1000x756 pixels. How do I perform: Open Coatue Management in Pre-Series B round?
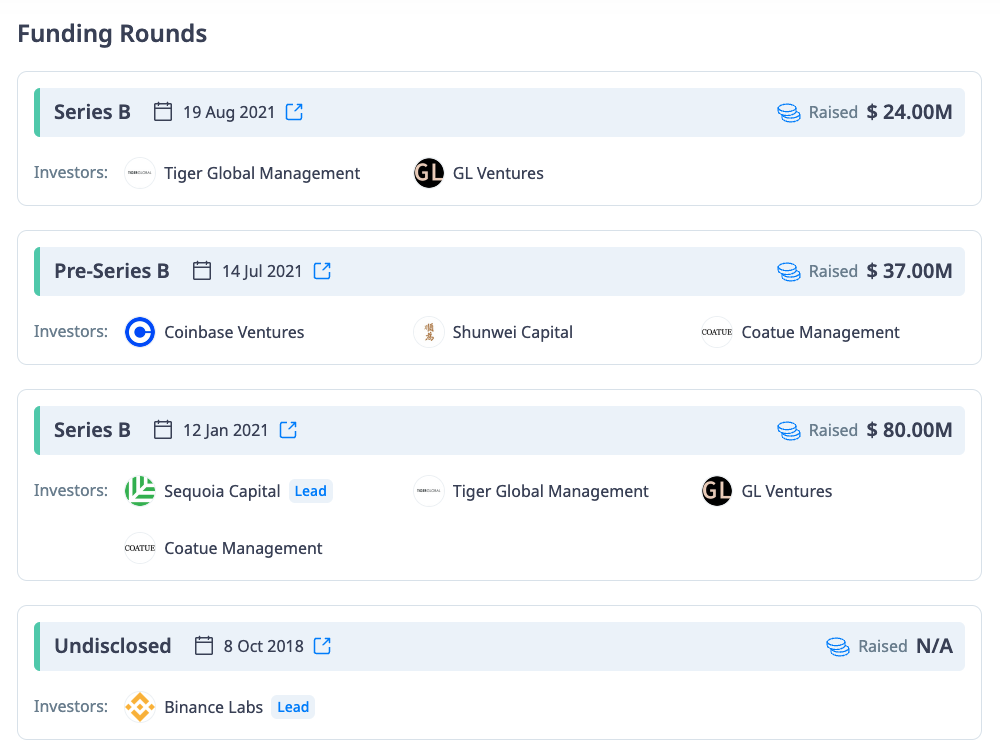tap(820, 332)
